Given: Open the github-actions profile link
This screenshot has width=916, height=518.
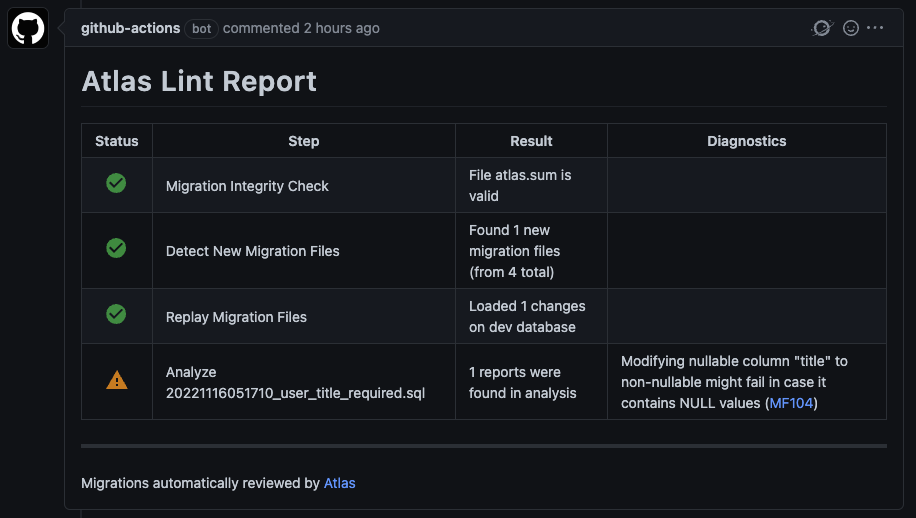Looking at the screenshot, I should [130, 28].
